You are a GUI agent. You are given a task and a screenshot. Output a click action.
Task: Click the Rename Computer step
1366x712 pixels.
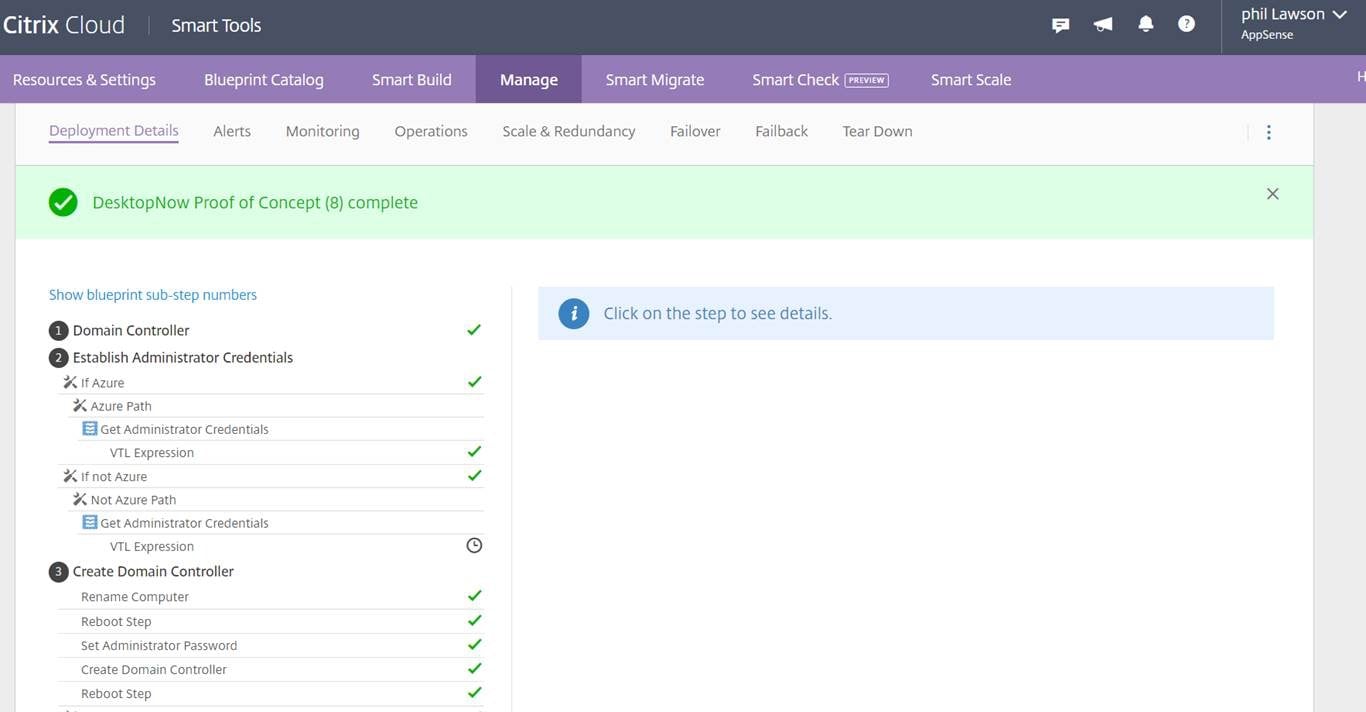click(272, 597)
